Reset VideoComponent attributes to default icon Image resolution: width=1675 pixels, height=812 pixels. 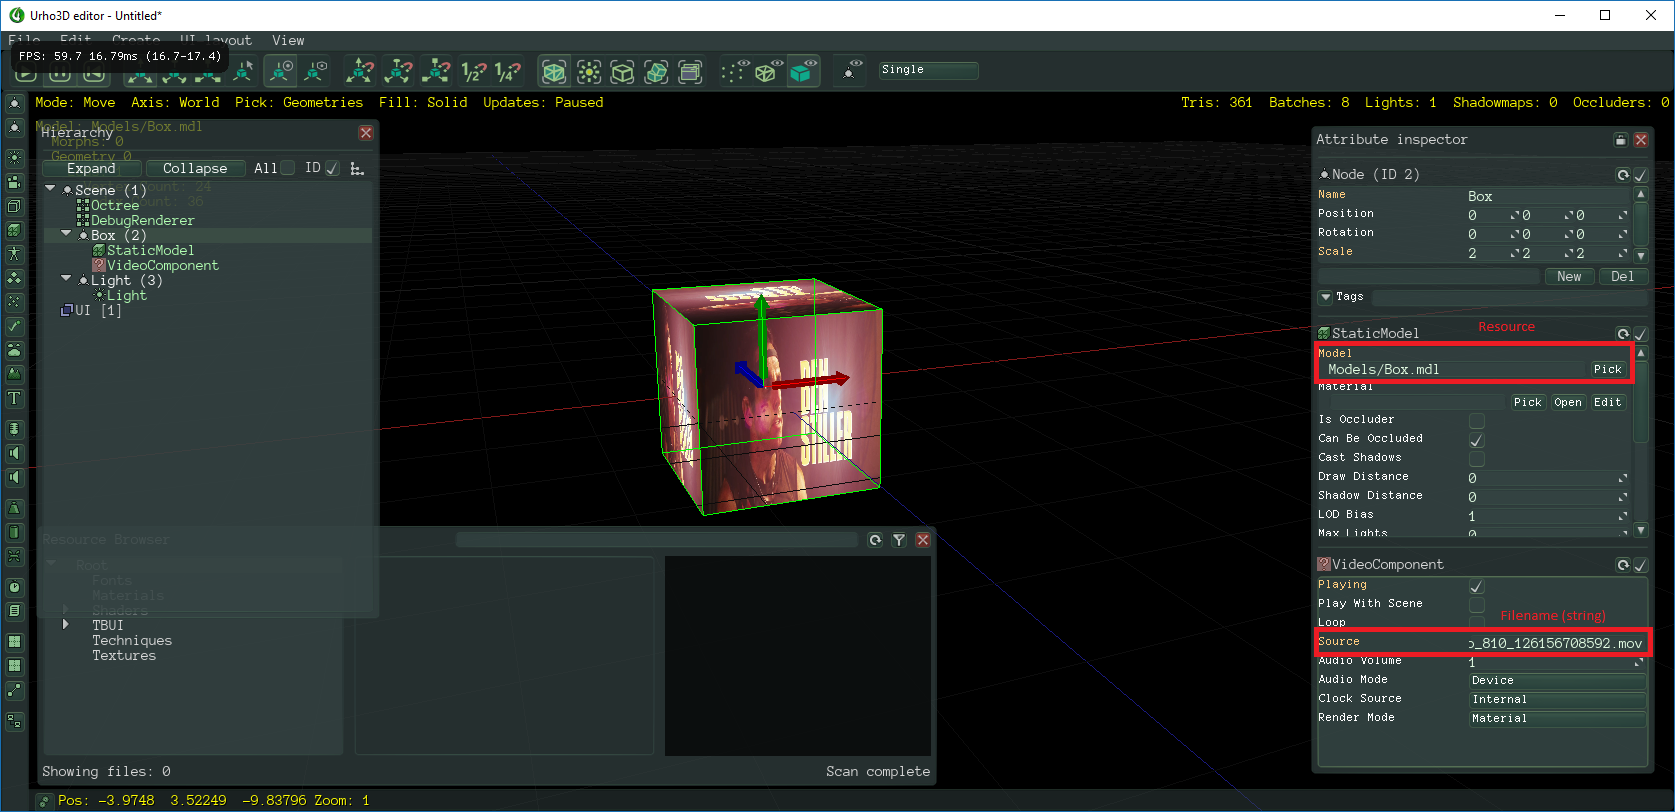pyautogui.click(x=1623, y=565)
